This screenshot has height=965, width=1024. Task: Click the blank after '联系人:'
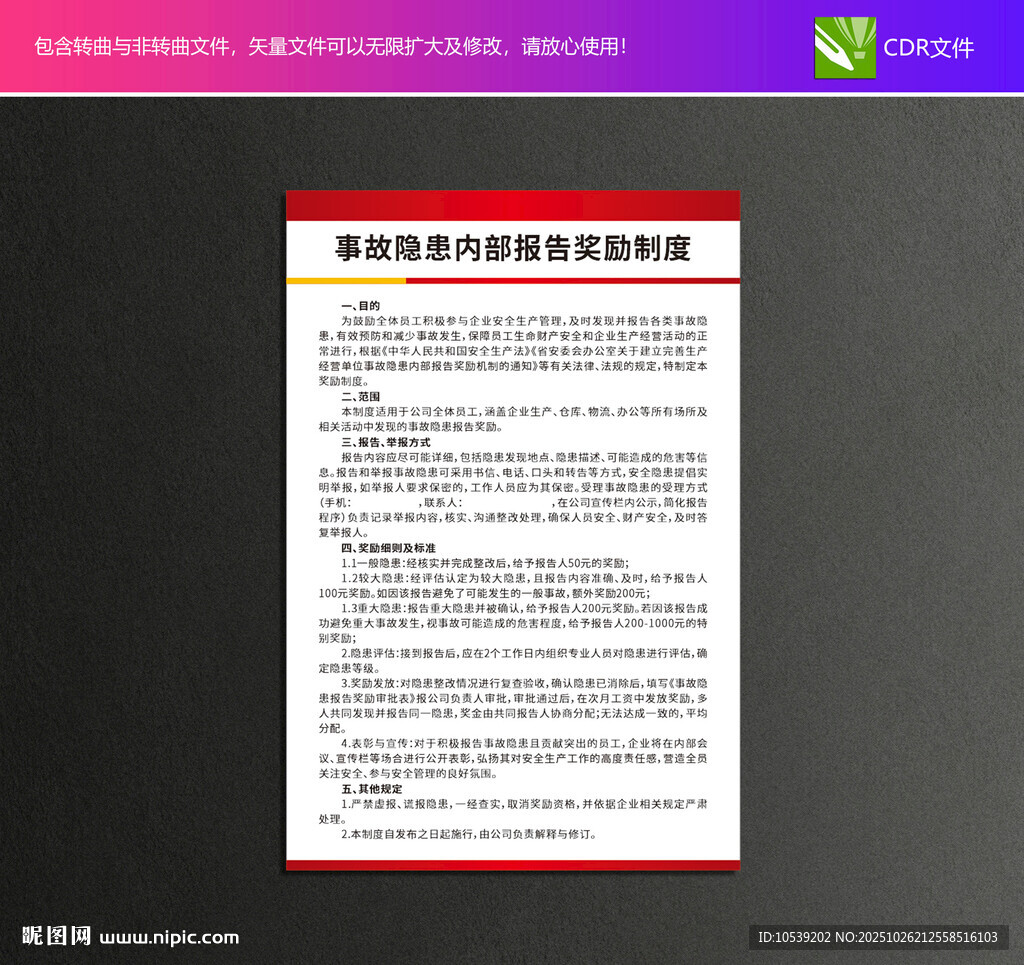coord(507,503)
